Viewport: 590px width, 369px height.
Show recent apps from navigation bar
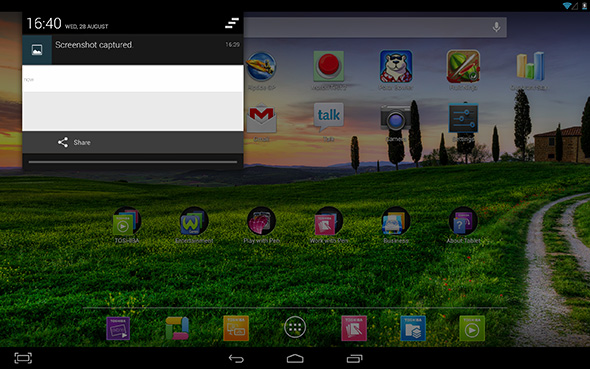point(354,359)
